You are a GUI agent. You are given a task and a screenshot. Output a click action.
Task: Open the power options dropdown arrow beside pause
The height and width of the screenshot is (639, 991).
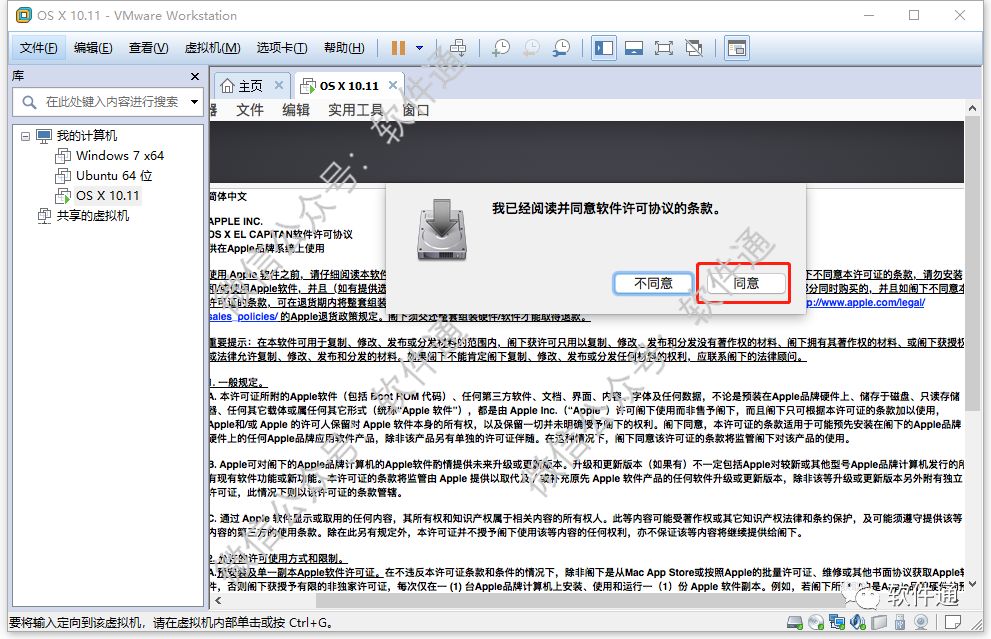tap(419, 48)
